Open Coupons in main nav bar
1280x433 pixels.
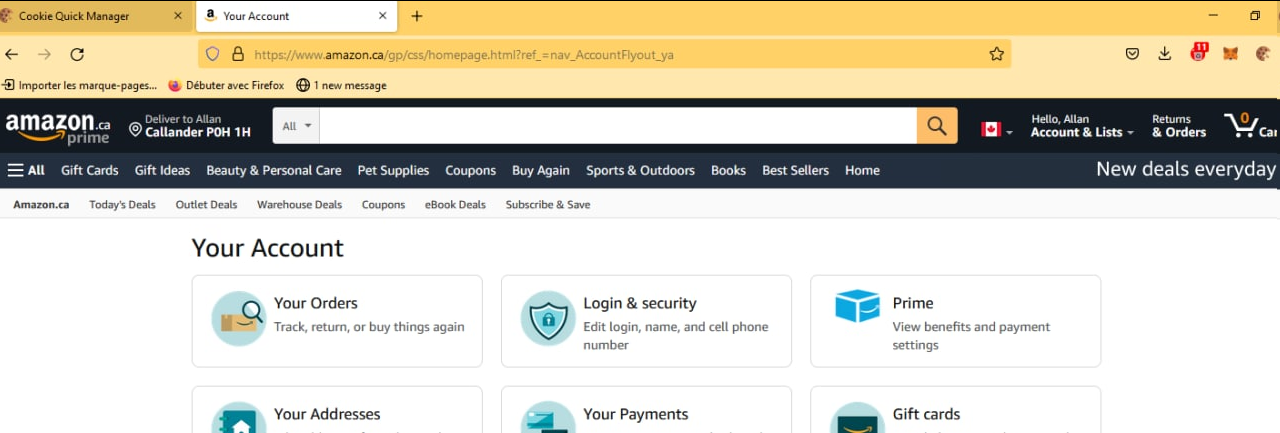(471, 170)
